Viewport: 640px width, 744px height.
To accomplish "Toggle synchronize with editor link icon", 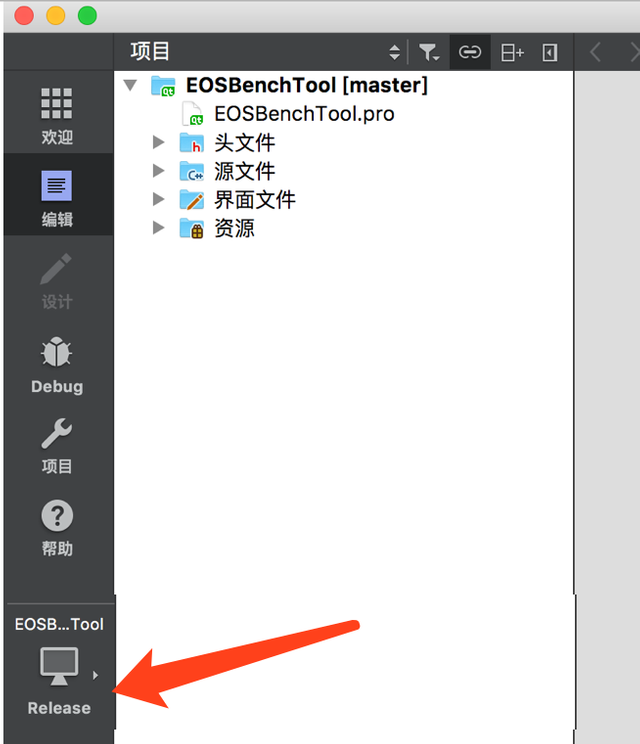I will (x=470, y=52).
